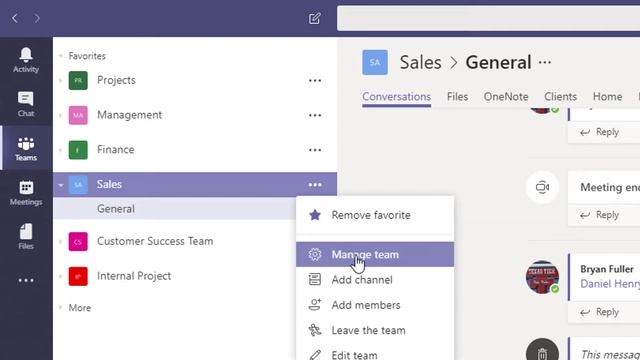
Task: Click the meeting camera icon
Action: click(542, 187)
